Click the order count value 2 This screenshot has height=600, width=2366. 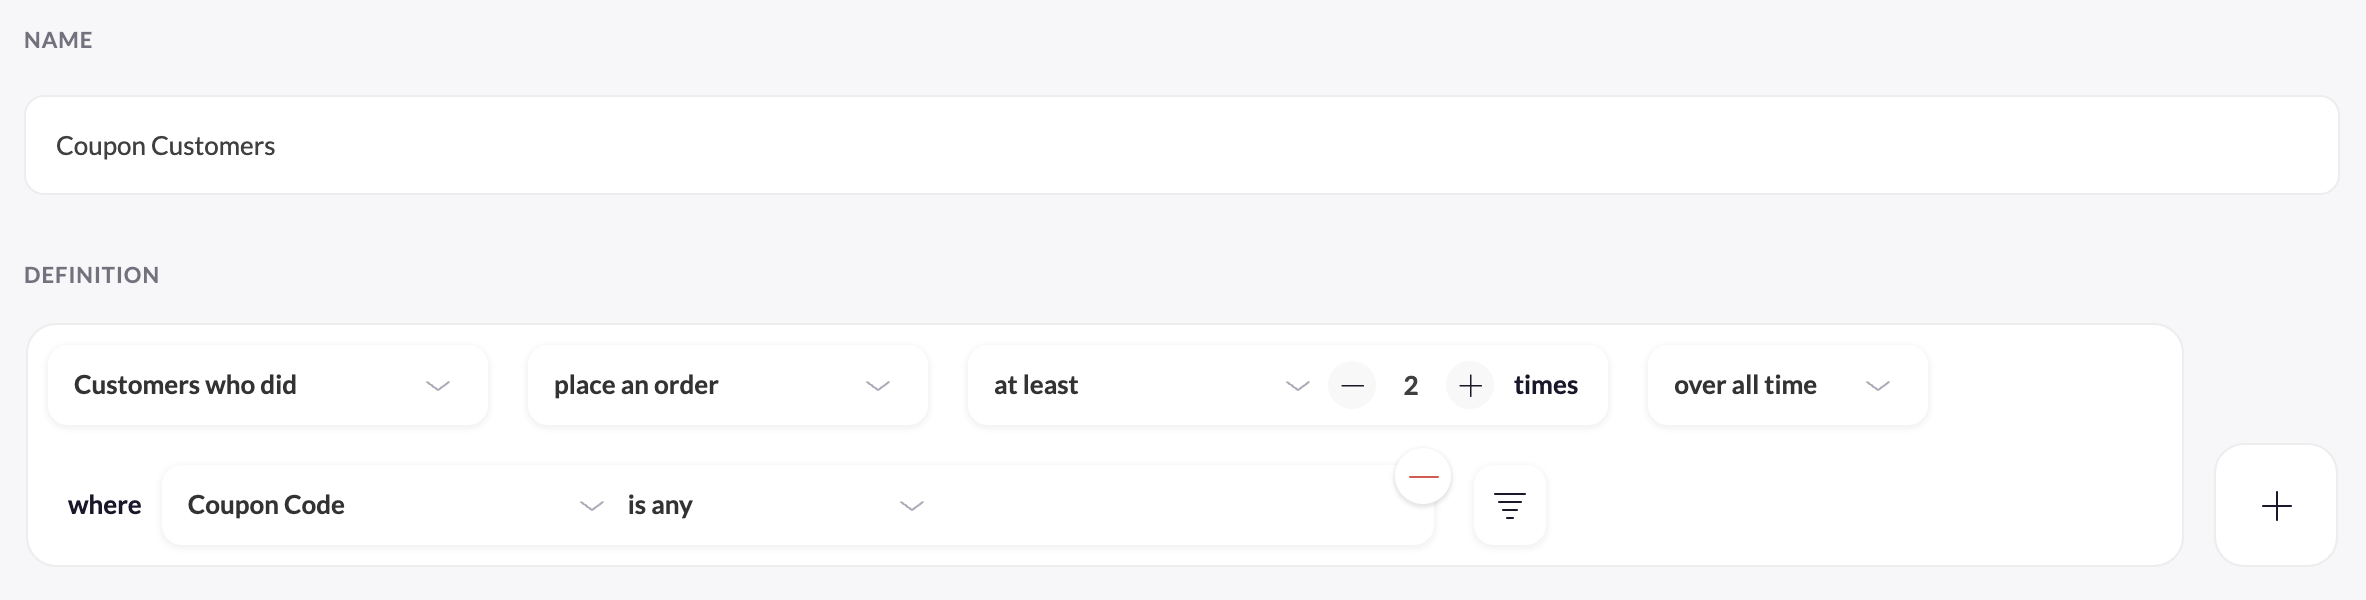(x=1411, y=386)
